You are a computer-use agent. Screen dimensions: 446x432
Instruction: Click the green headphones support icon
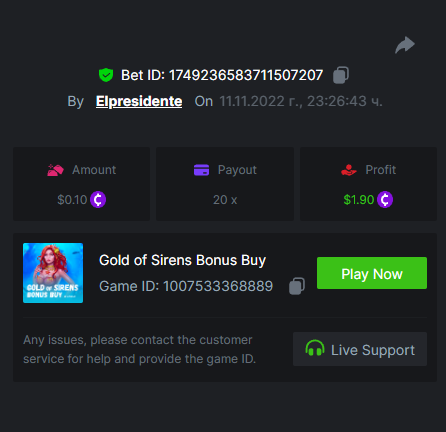coord(315,348)
